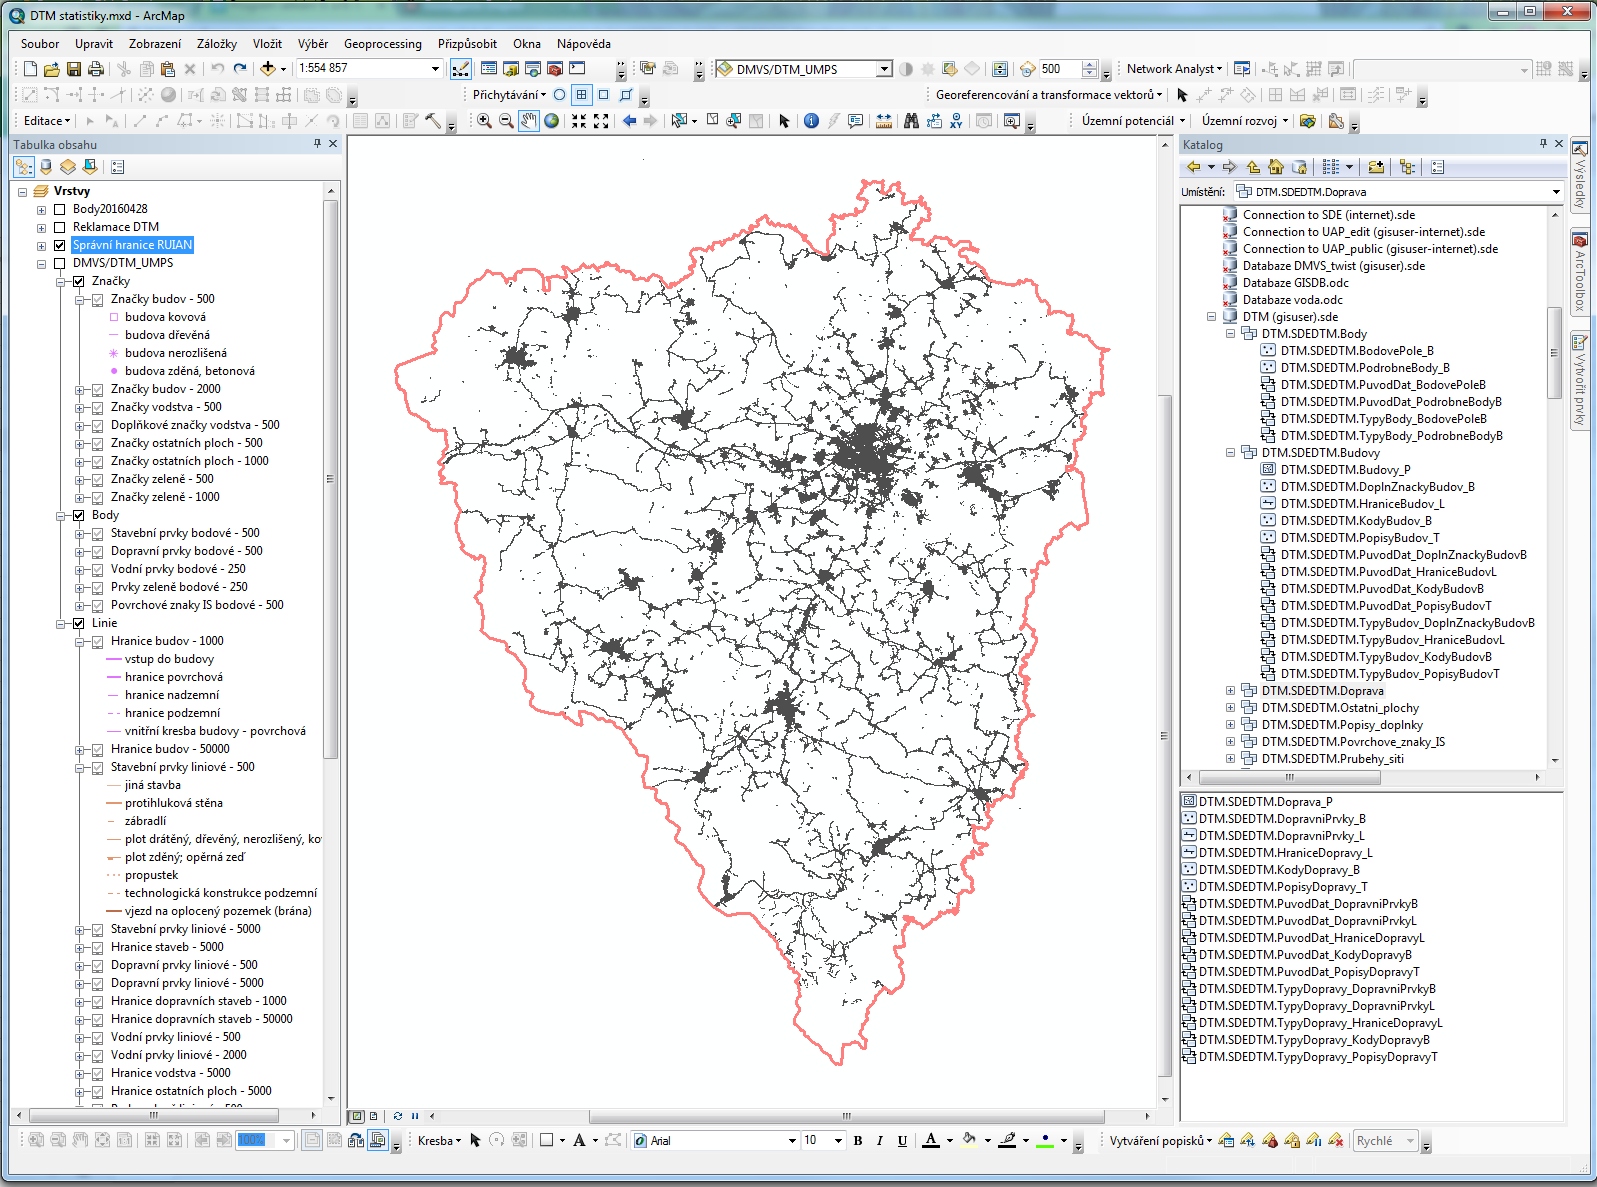Open DMVS/DTM_UMPS layer dropdown
The height and width of the screenshot is (1187, 1597).
884,69
